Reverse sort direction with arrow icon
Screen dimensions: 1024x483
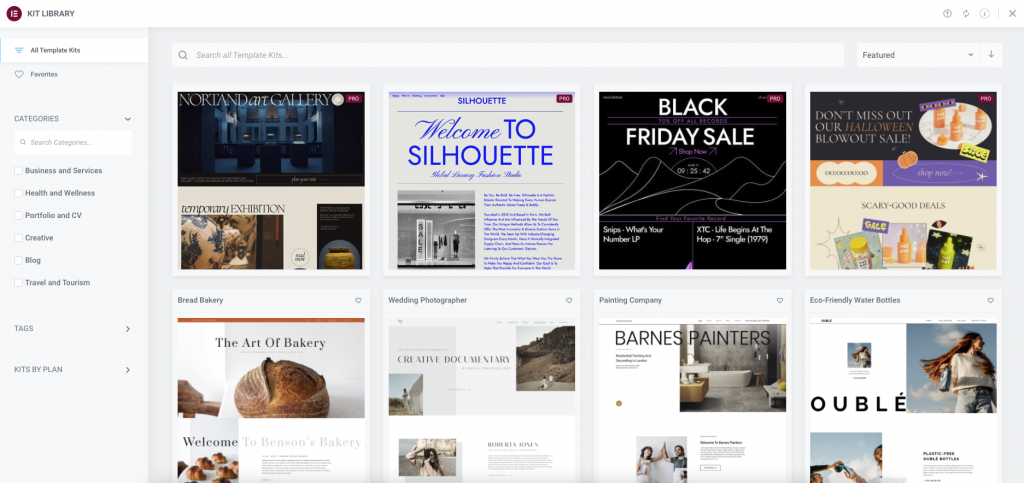(991, 55)
